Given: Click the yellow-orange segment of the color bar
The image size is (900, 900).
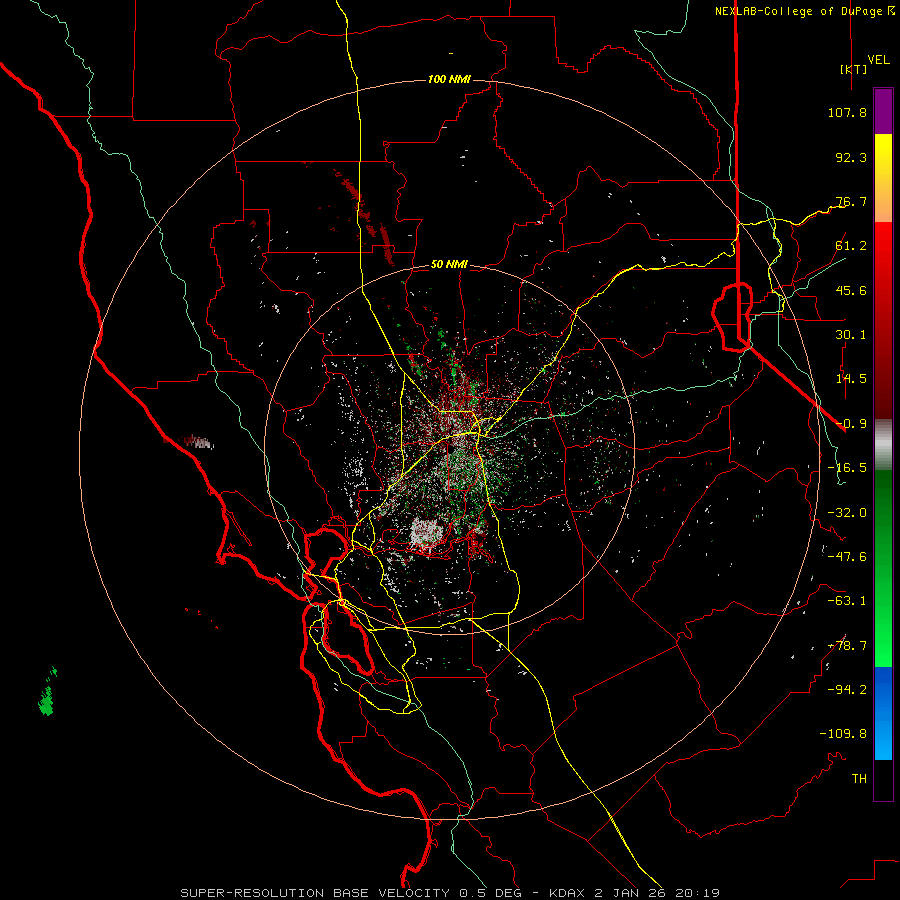Looking at the screenshot, I should pos(883,178).
